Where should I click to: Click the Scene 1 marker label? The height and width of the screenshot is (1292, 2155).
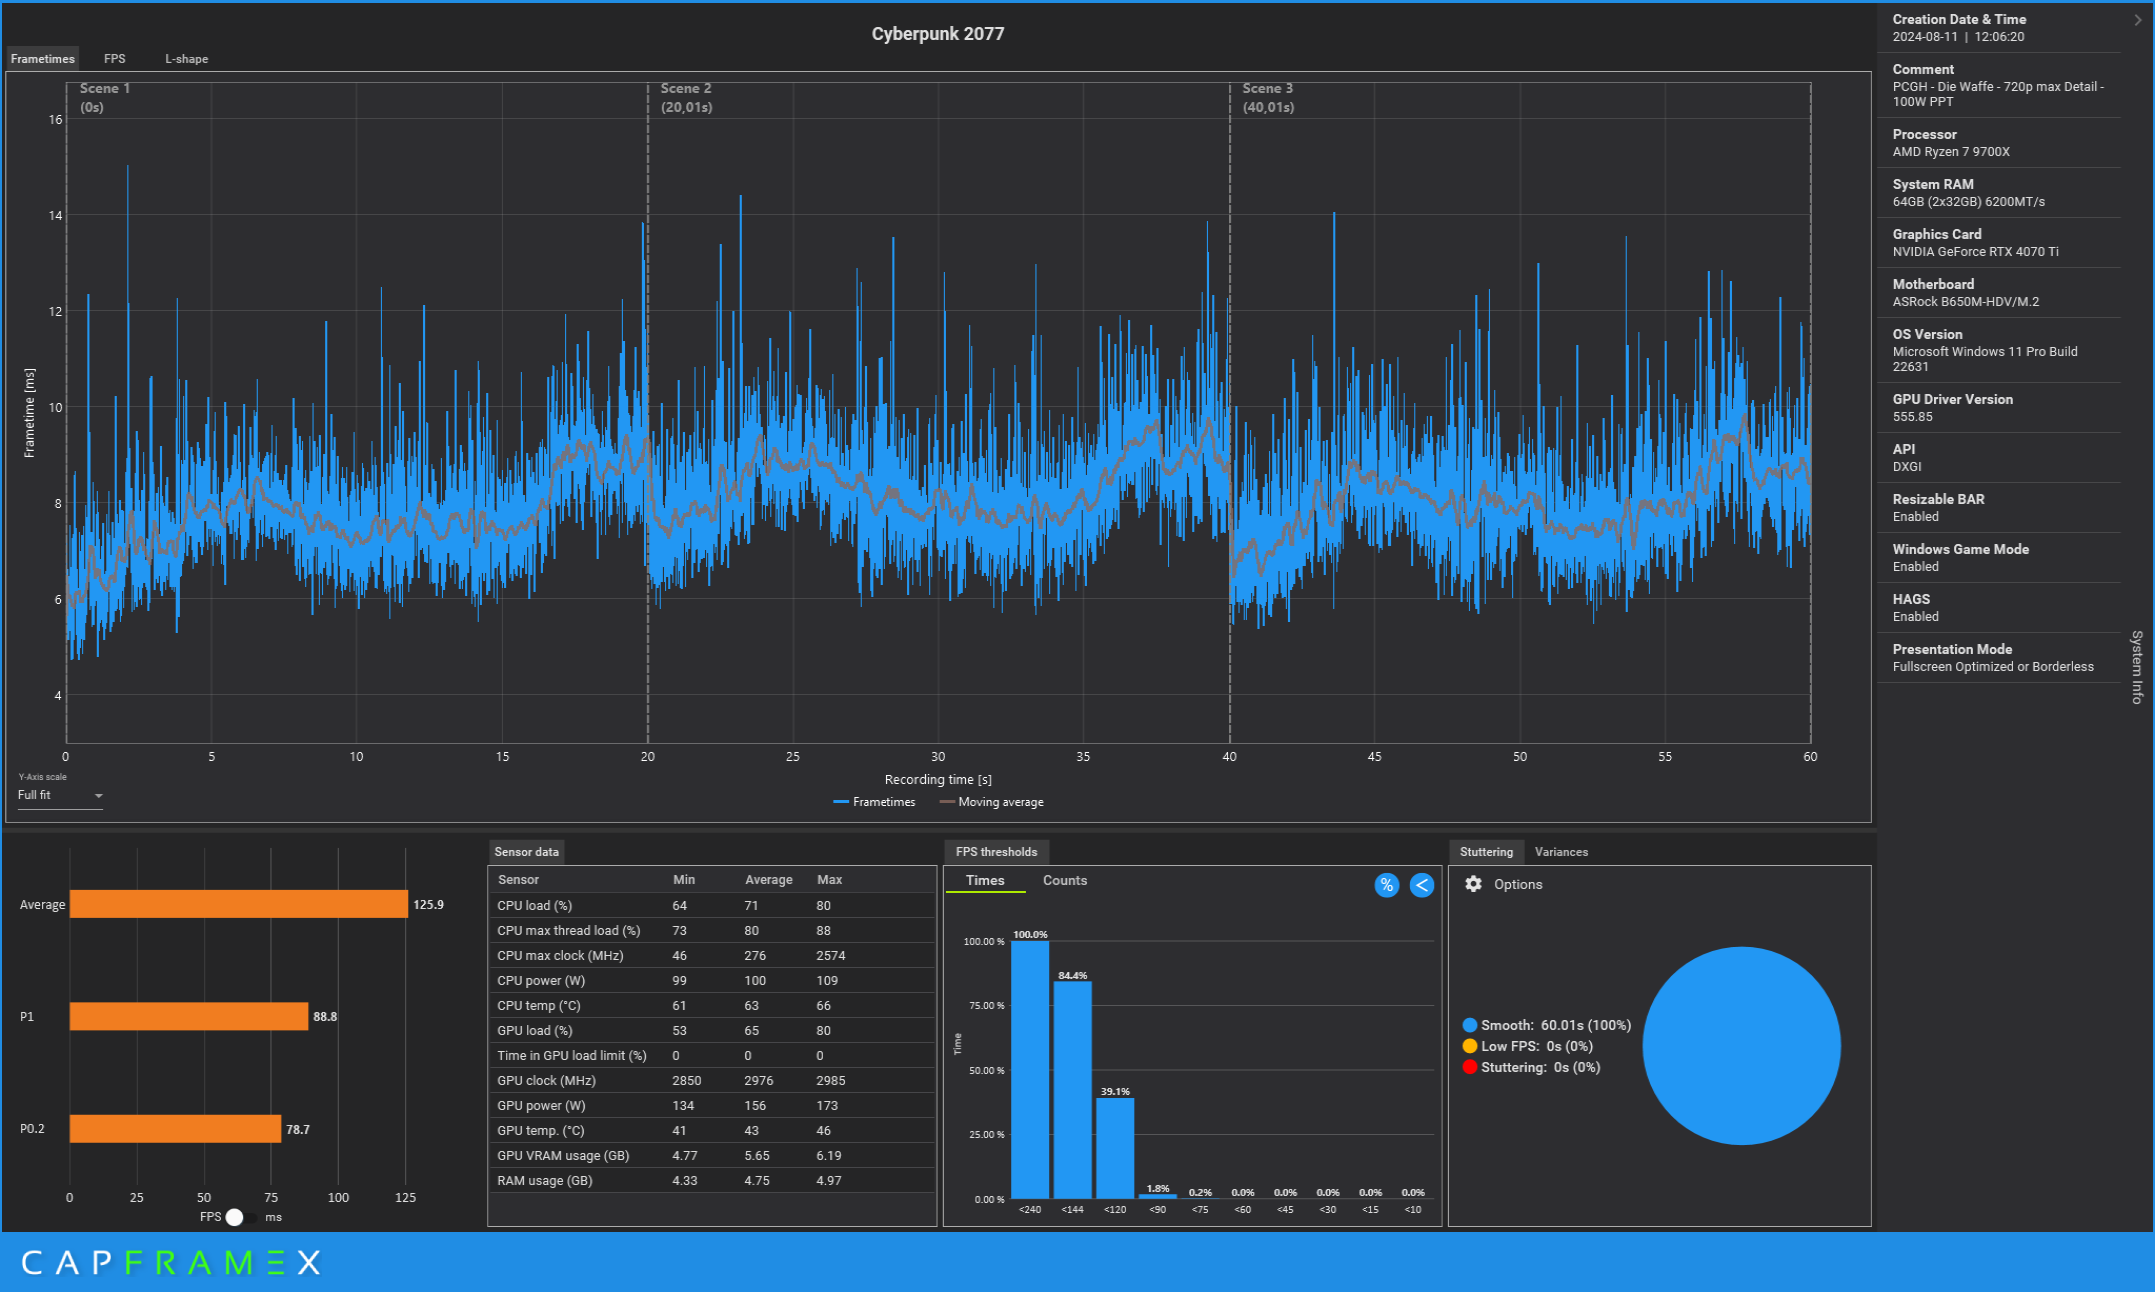click(104, 98)
